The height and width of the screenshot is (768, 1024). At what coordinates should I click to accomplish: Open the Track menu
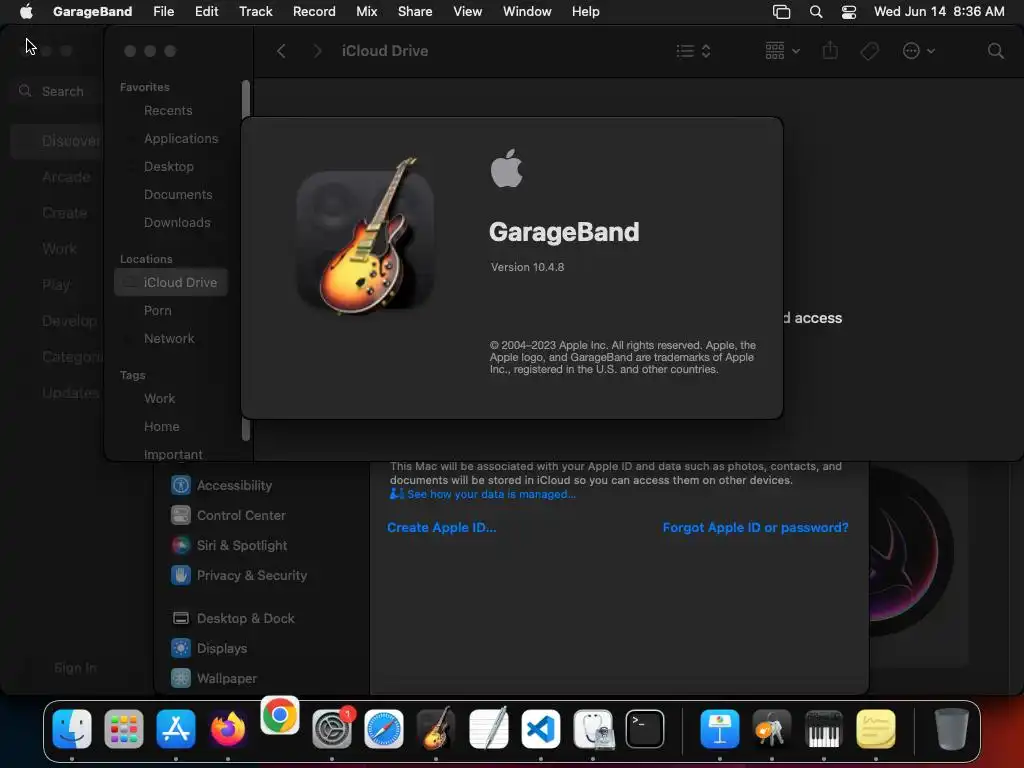click(255, 11)
